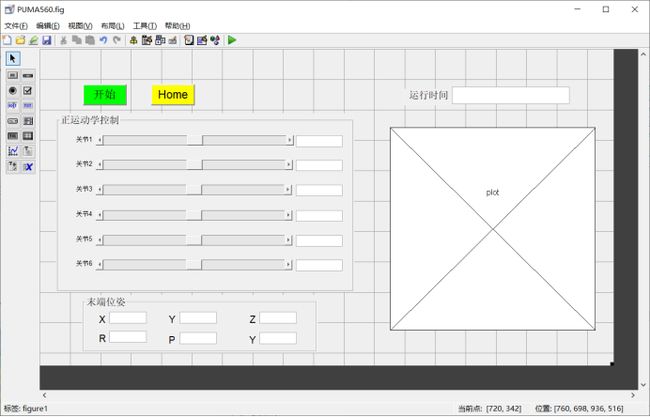Click the Copy icon in the toolbar

point(77,40)
